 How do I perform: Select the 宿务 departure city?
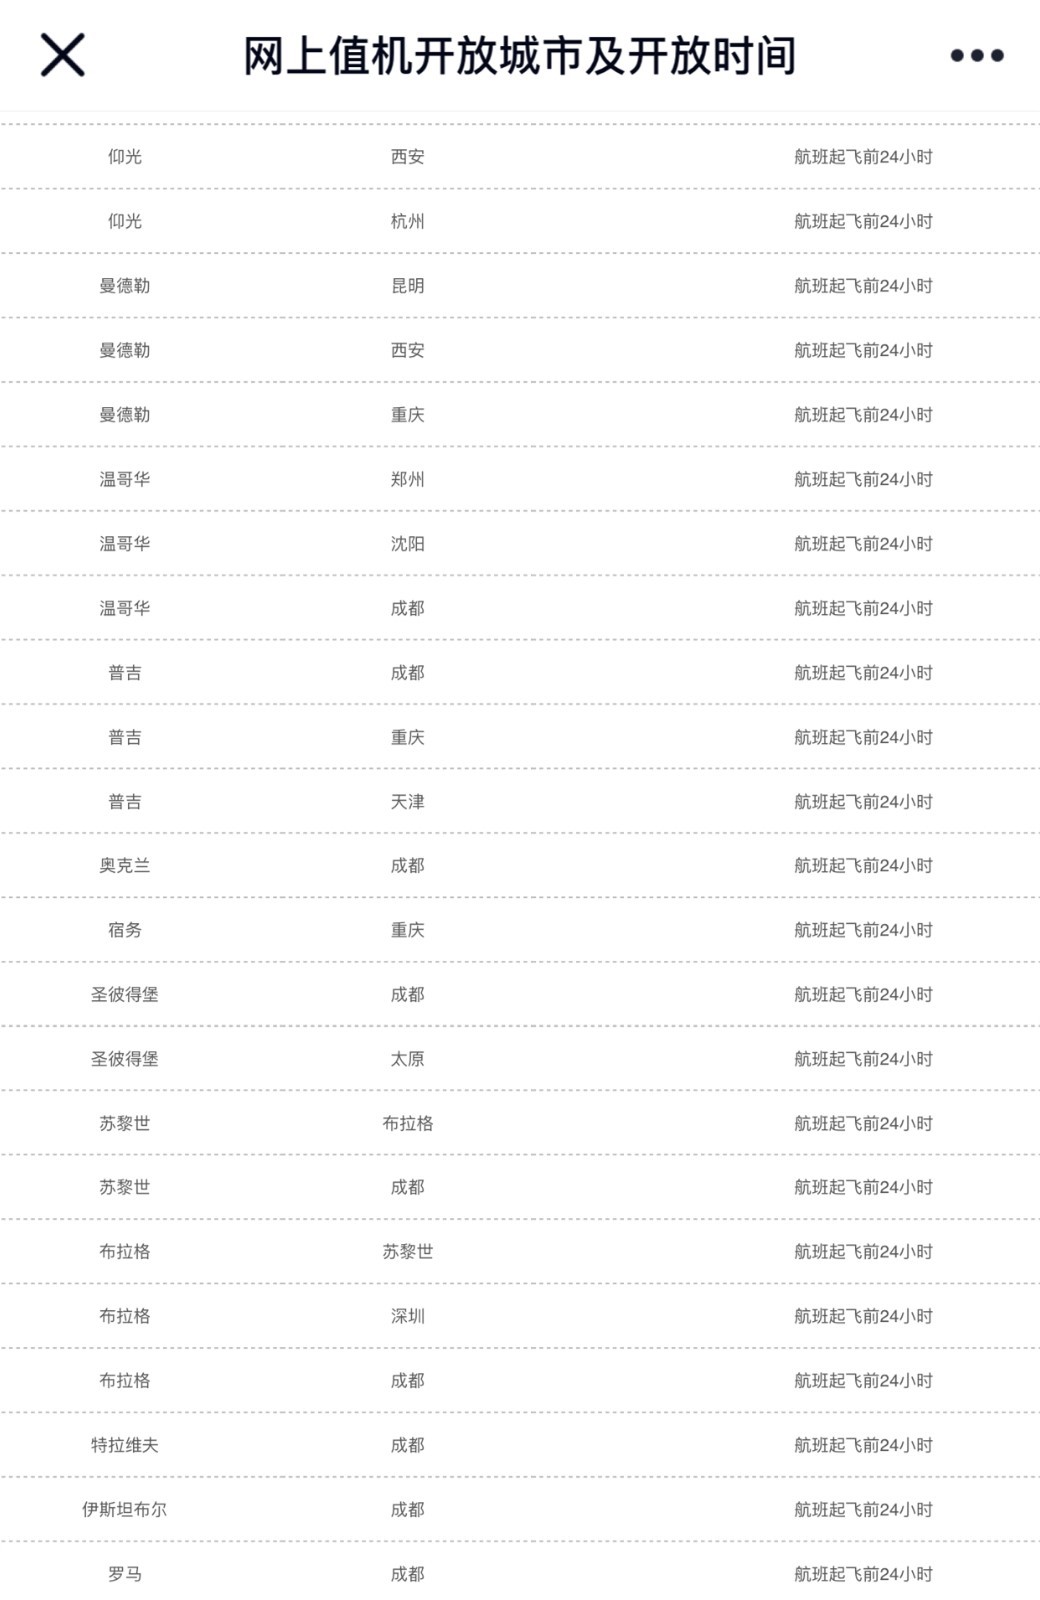pyautogui.click(x=124, y=930)
